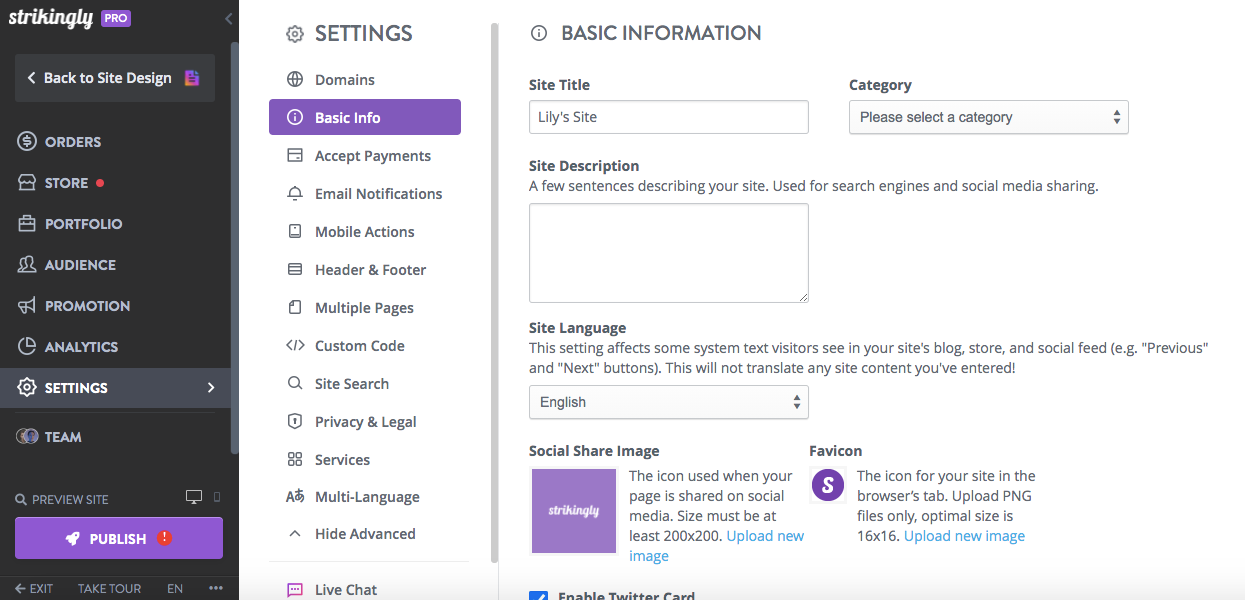Image resolution: width=1245 pixels, height=600 pixels.
Task: Click the Publish button
Action: (118, 538)
